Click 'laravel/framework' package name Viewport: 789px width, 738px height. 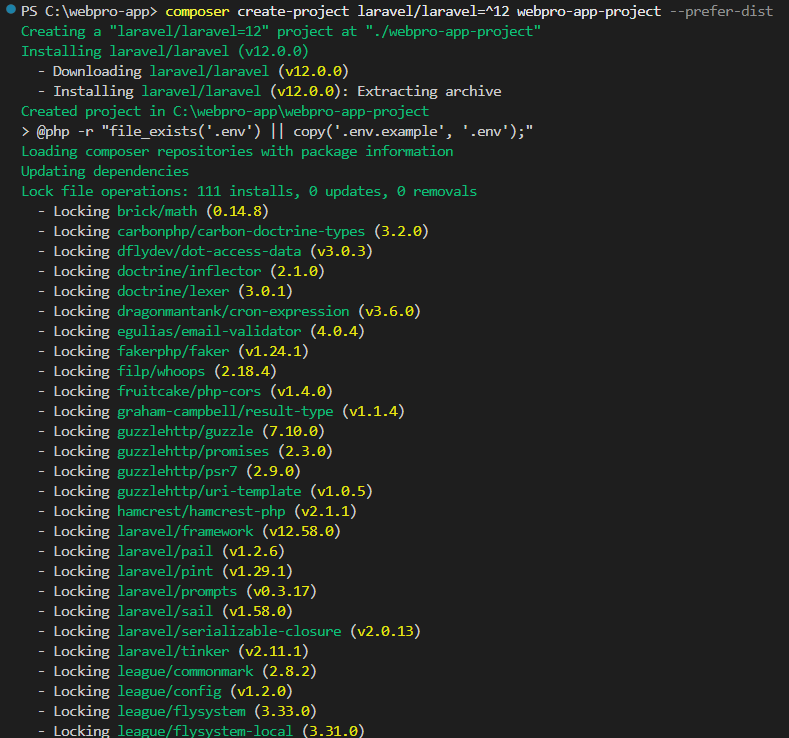185,532
